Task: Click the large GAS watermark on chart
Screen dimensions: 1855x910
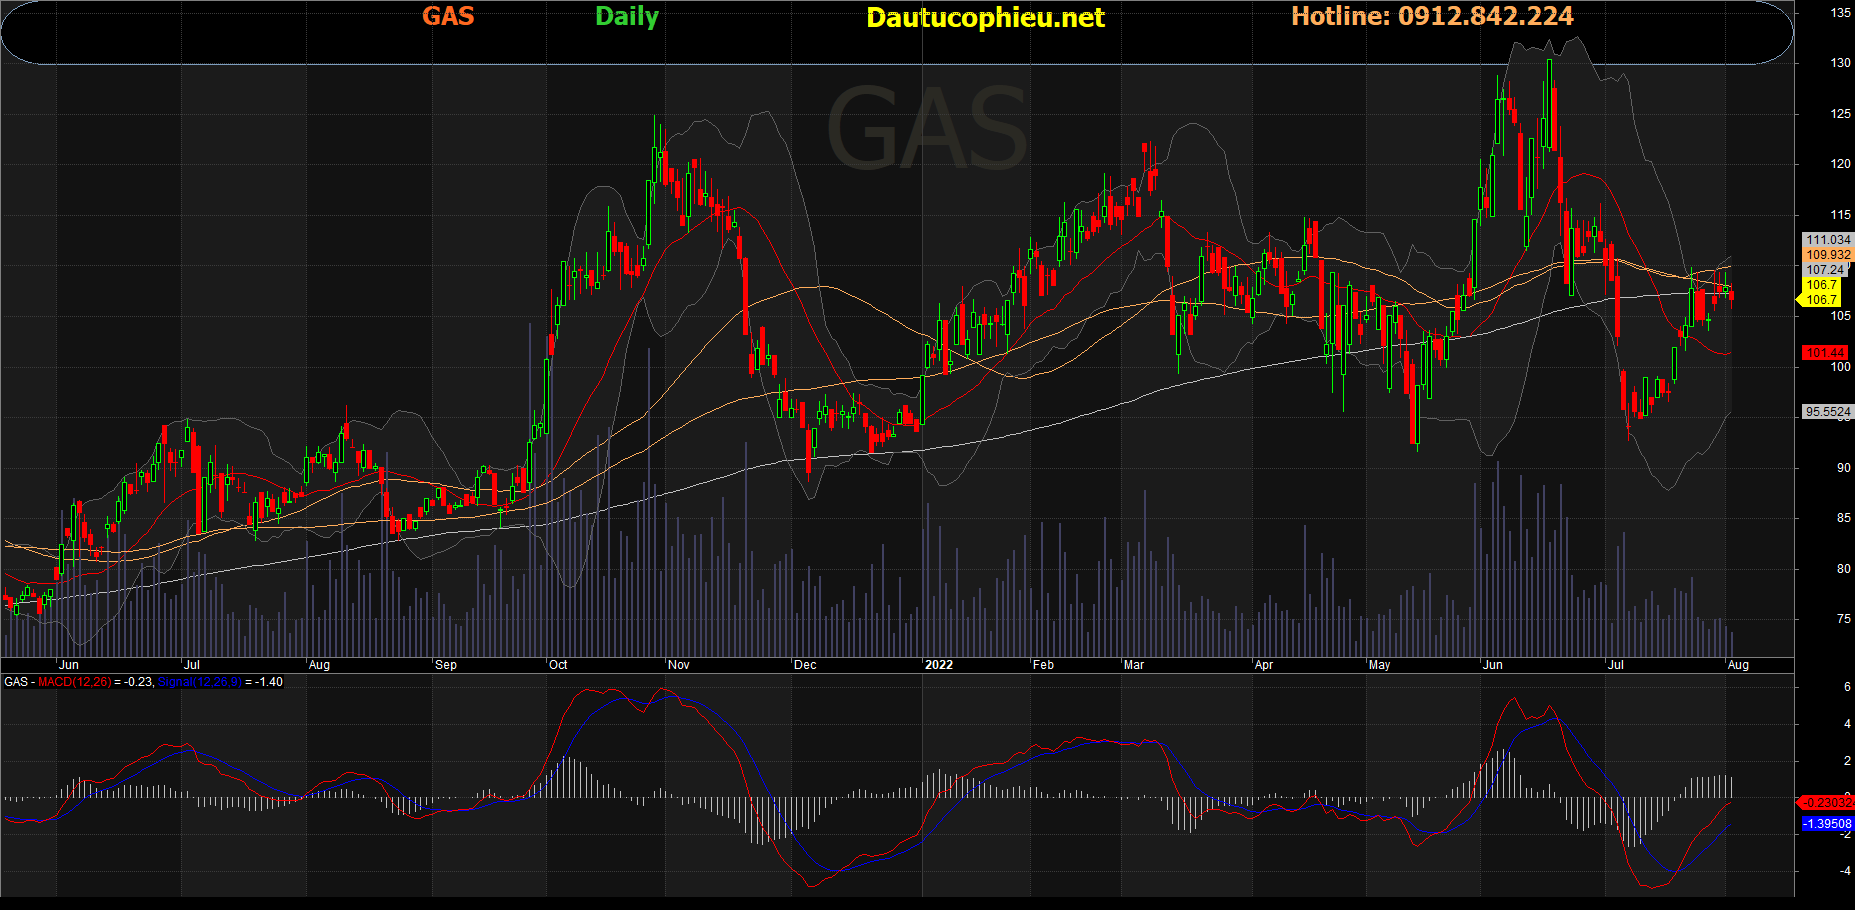Action: (926, 130)
